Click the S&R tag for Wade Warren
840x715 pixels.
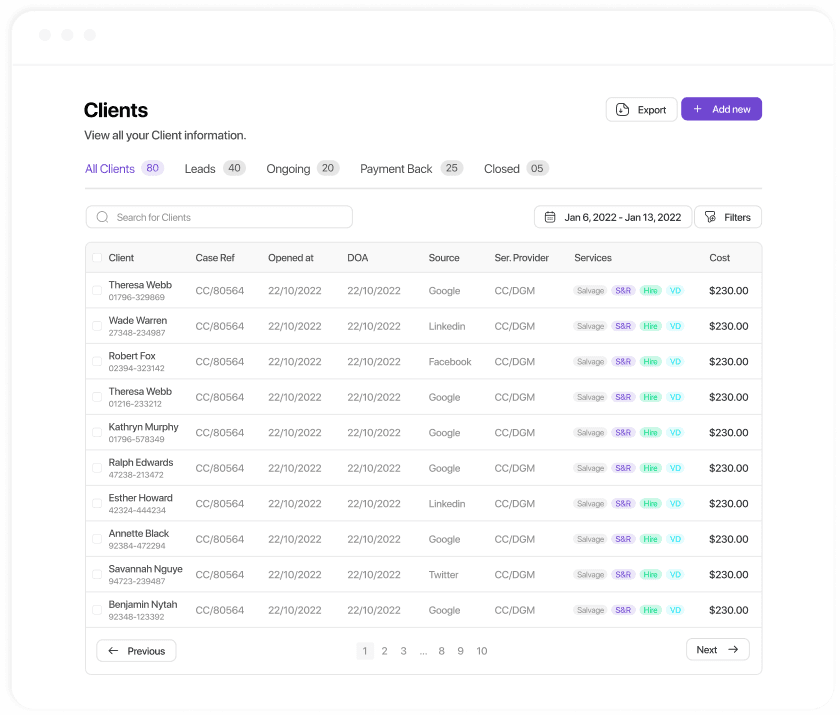pos(623,326)
